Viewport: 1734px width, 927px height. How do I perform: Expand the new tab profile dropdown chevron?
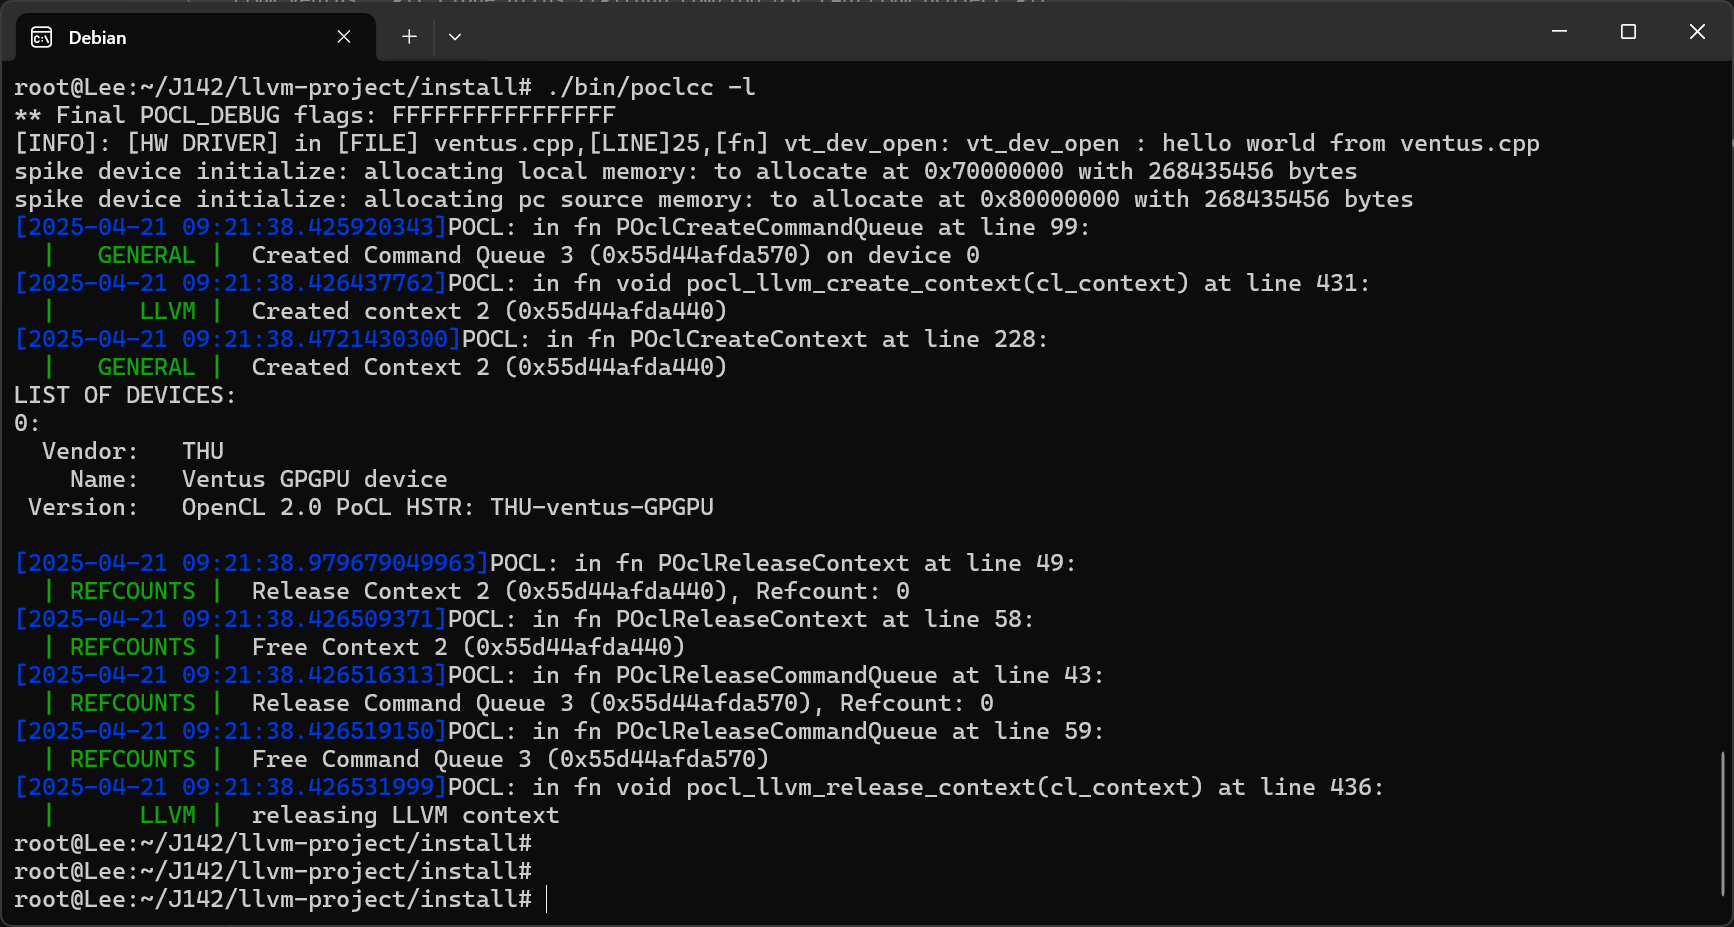(455, 37)
